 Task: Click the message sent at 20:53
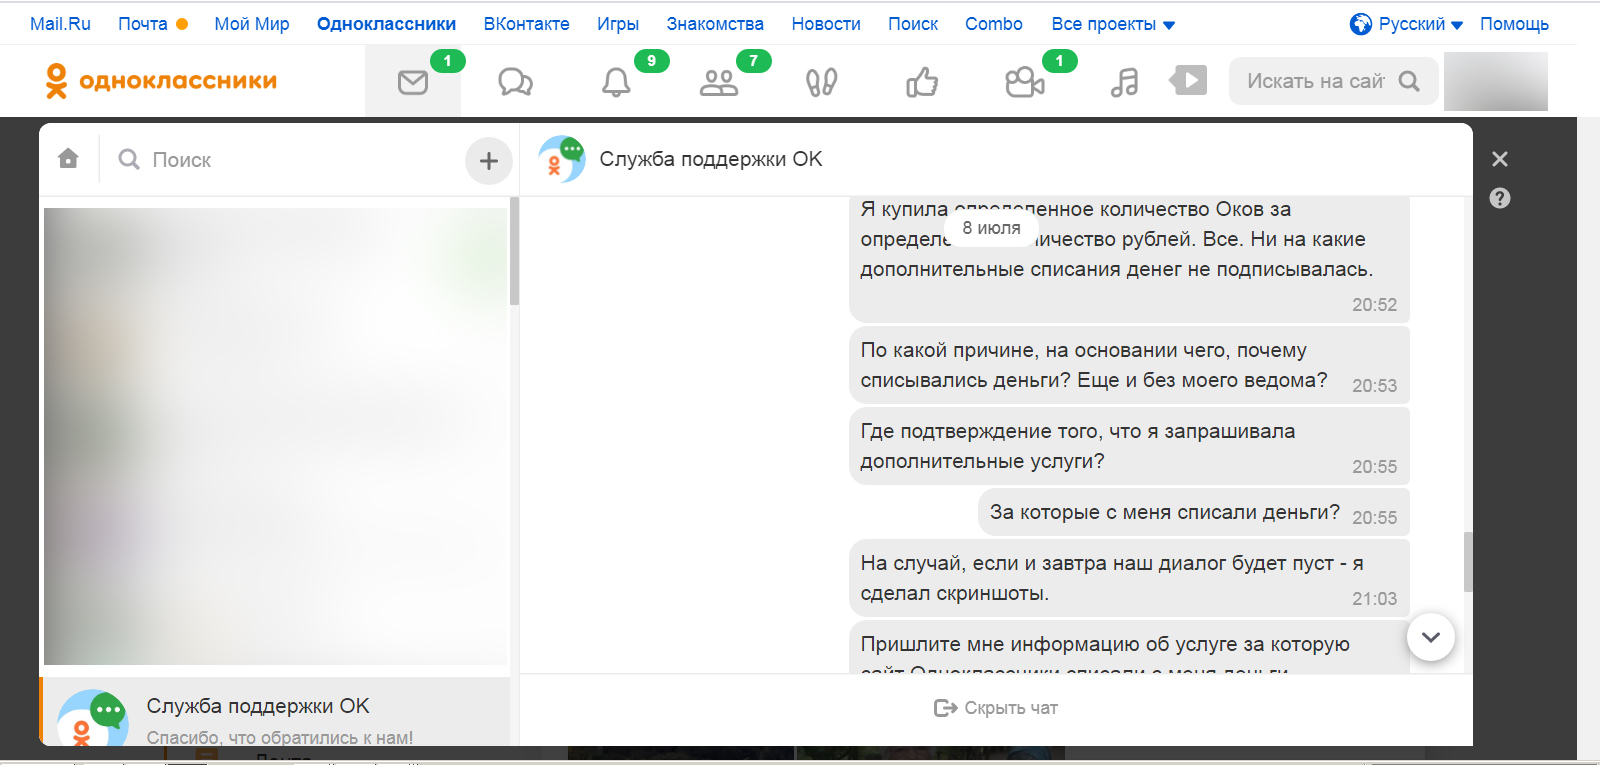[1129, 365]
